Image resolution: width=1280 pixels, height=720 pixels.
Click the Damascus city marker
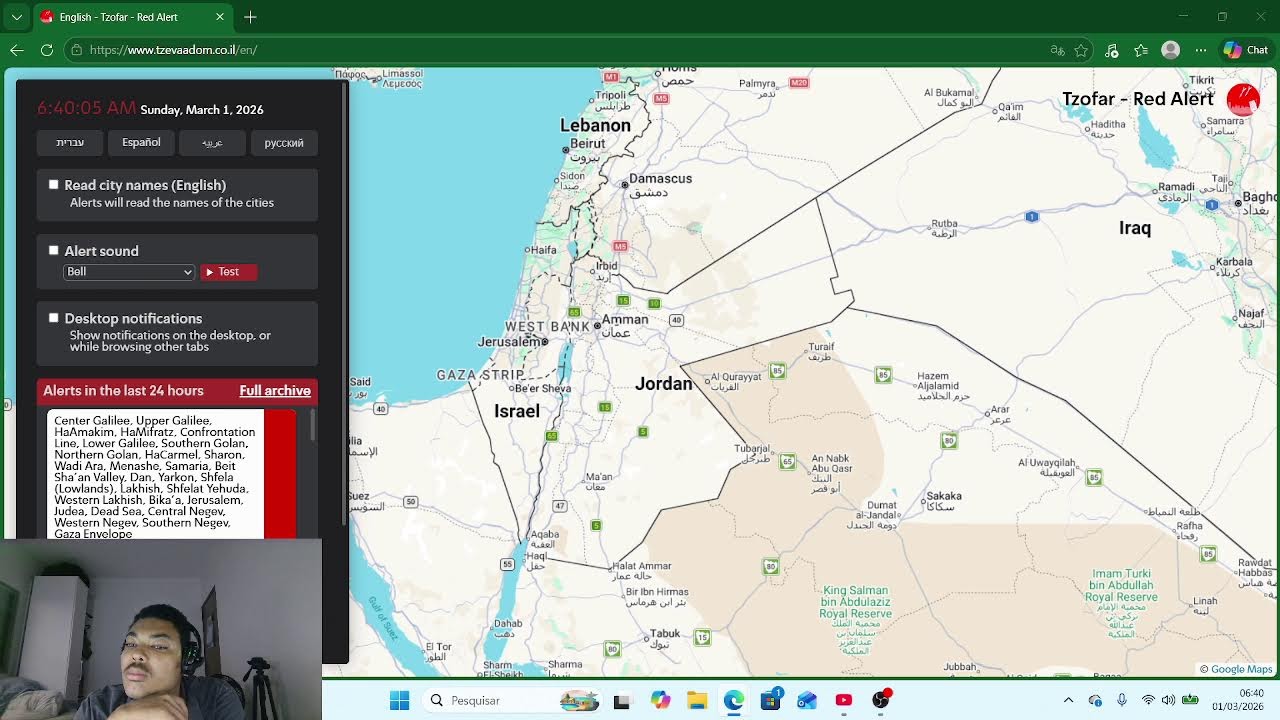point(625,185)
